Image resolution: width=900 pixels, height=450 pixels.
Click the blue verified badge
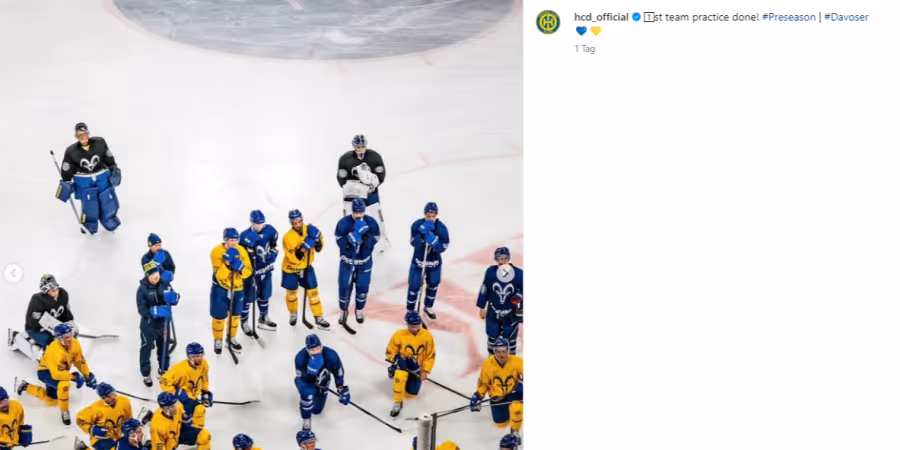pyautogui.click(x=636, y=17)
